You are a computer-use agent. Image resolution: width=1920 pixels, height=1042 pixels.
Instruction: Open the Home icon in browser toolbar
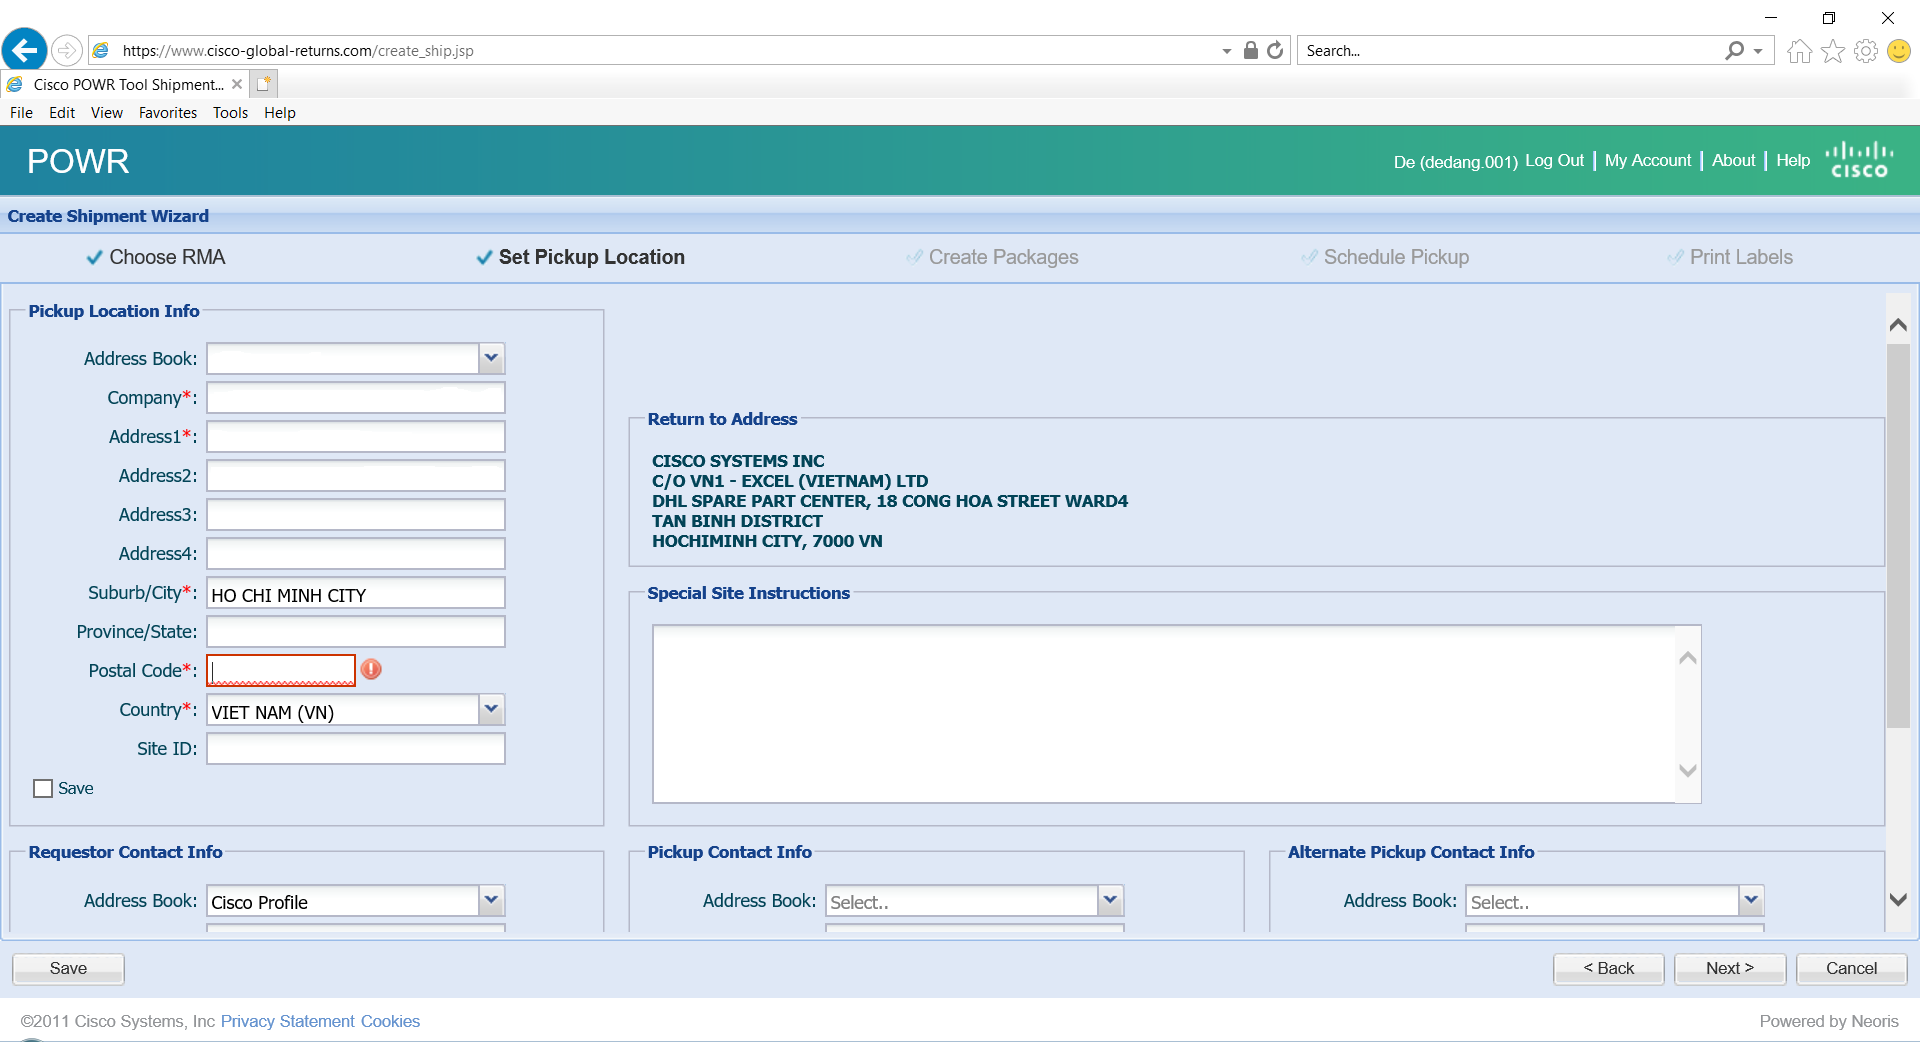pyautogui.click(x=1800, y=51)
